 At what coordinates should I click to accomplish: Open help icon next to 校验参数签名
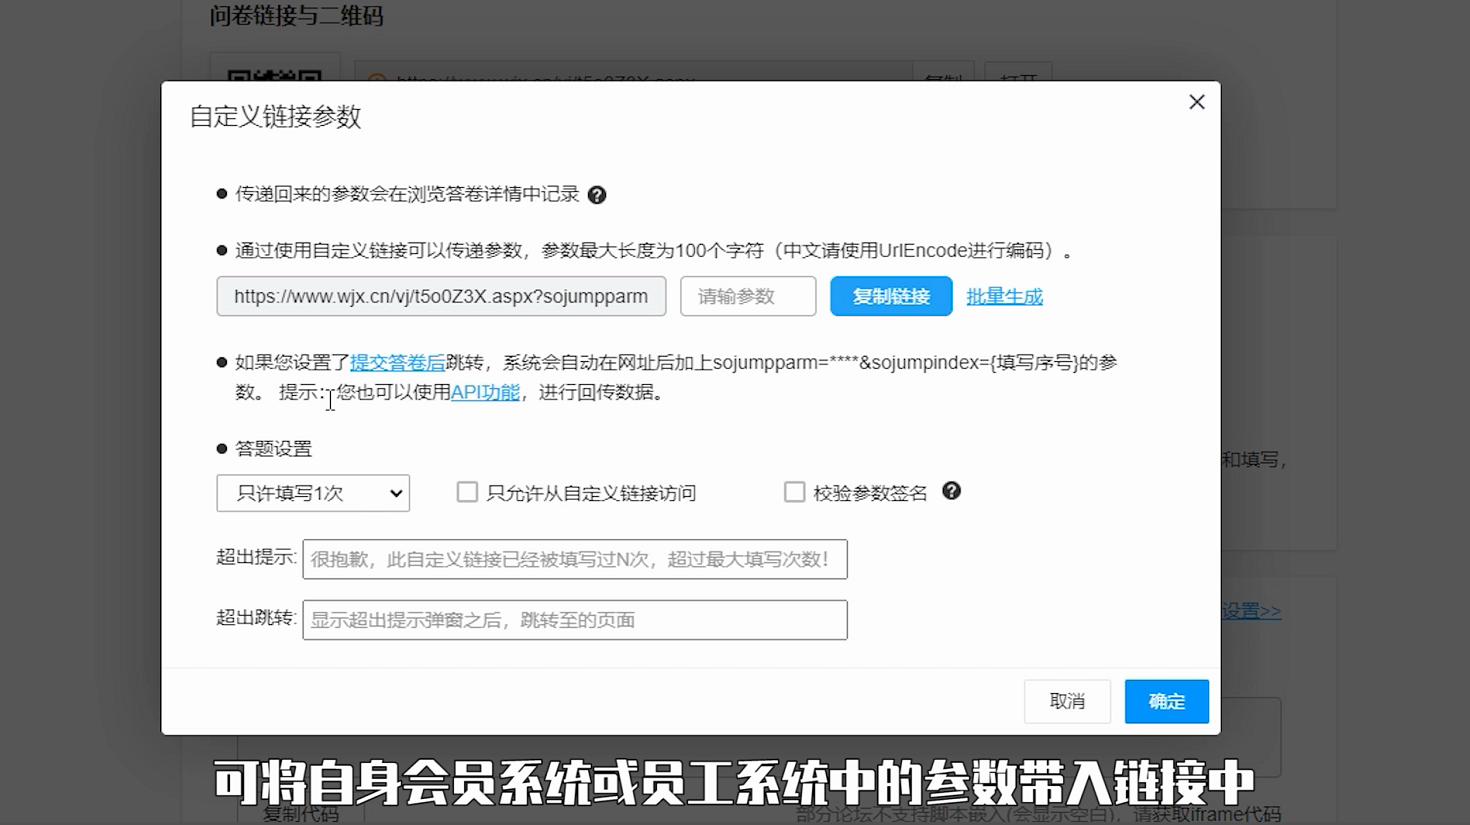pos(951,491)
